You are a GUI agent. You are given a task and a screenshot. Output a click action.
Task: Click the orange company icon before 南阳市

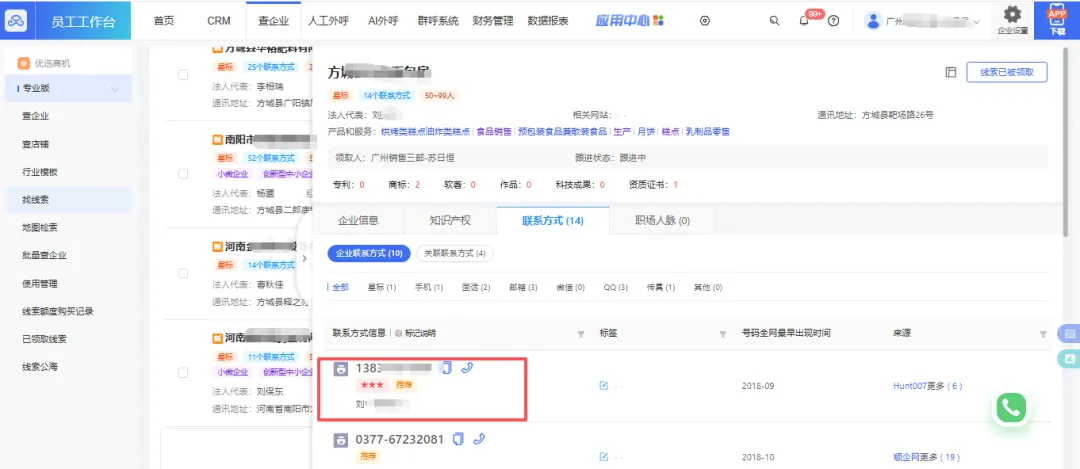pos(218,139)
